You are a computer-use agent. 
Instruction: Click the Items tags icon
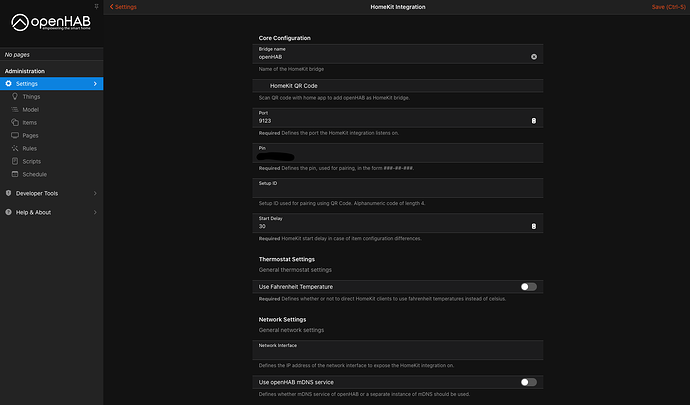[x=15, y=122]
